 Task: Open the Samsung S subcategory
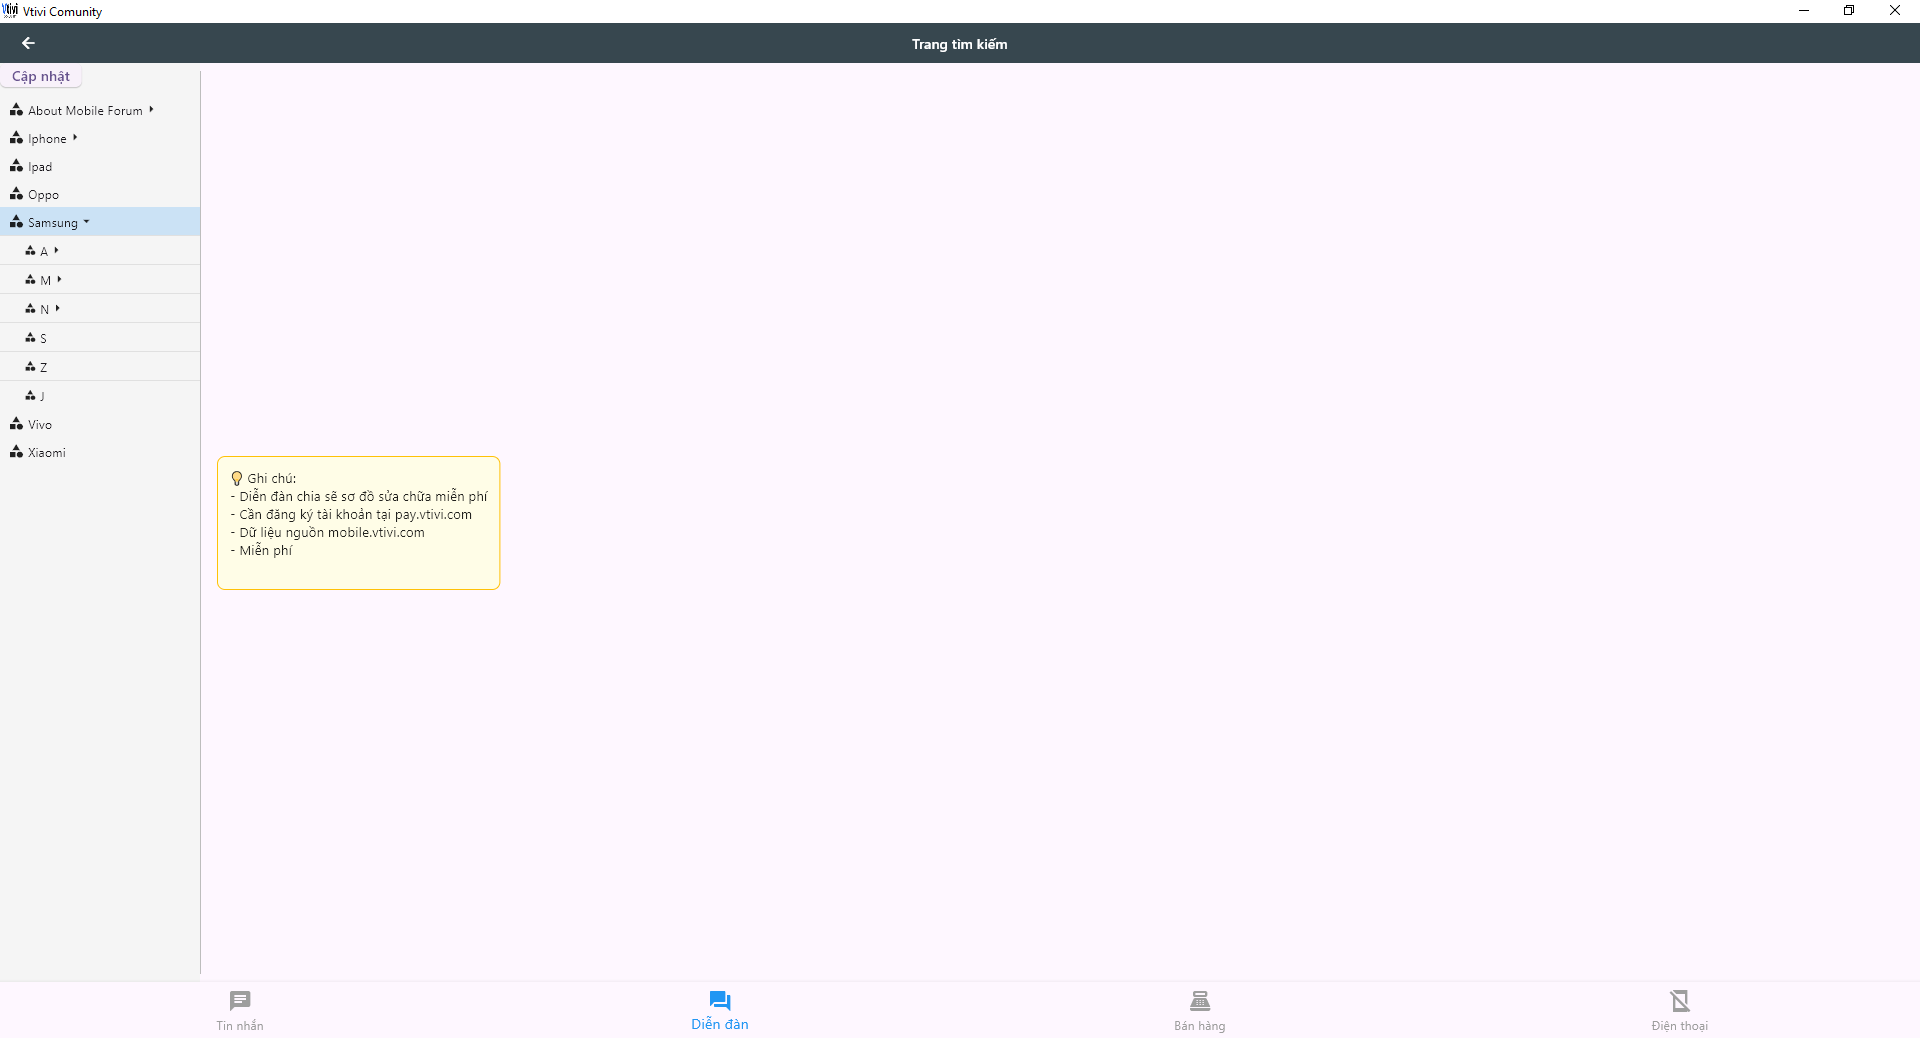pyautogui.click(x=43, y=339)
